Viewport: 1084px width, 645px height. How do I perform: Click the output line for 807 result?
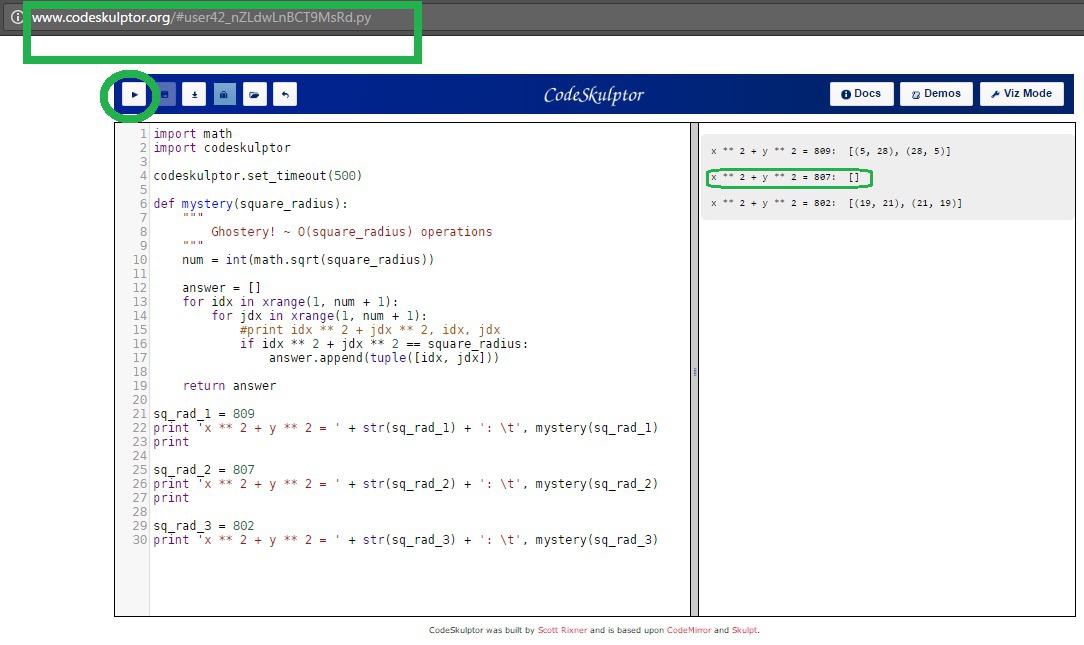coord(785,178)
